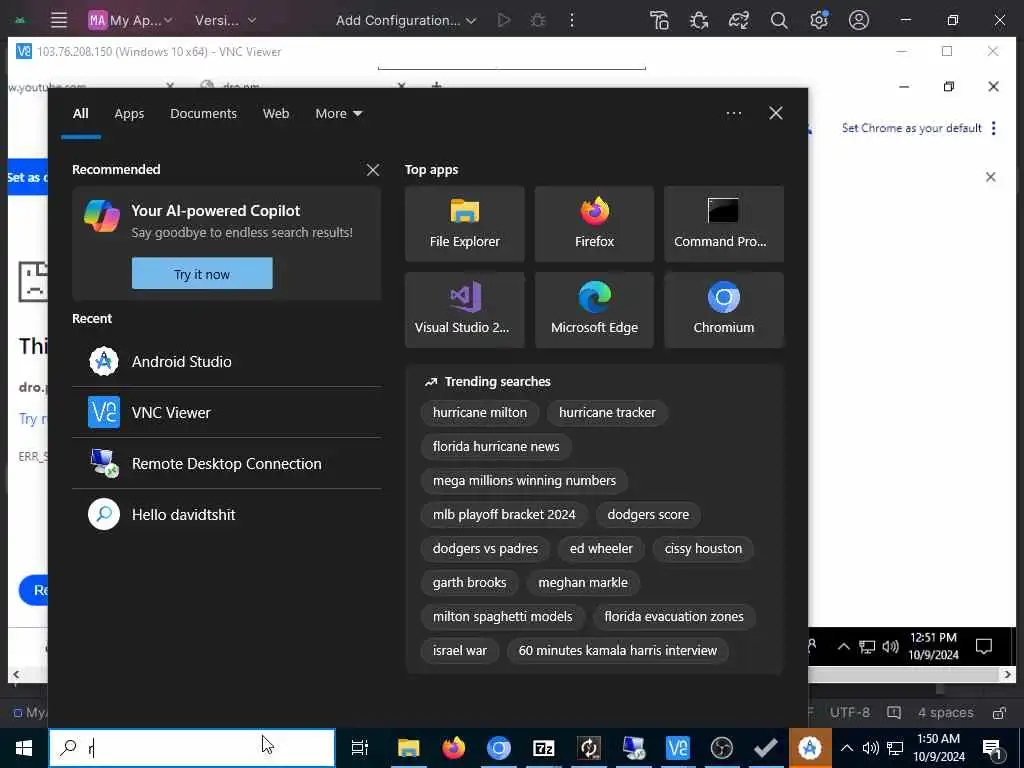The width and height of the screenshot is (1024, 768).
Task: Launch Microsoft Edge from Top apps
Action: point(594,310)
